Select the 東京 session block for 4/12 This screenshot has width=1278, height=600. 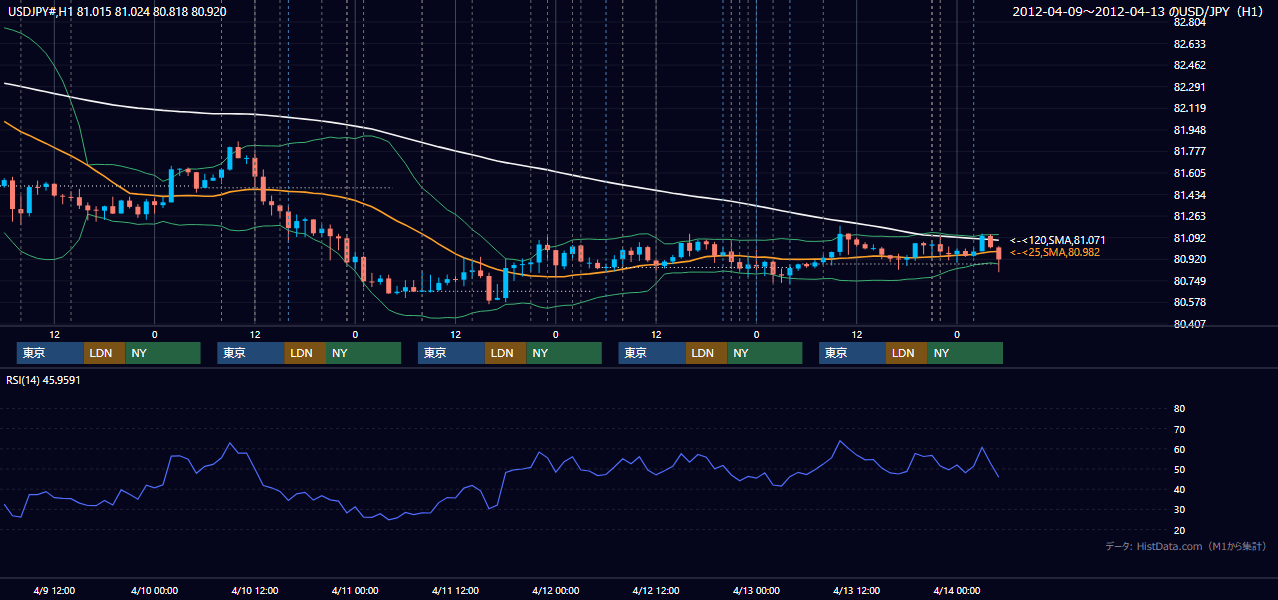click(x=652, y=353)
